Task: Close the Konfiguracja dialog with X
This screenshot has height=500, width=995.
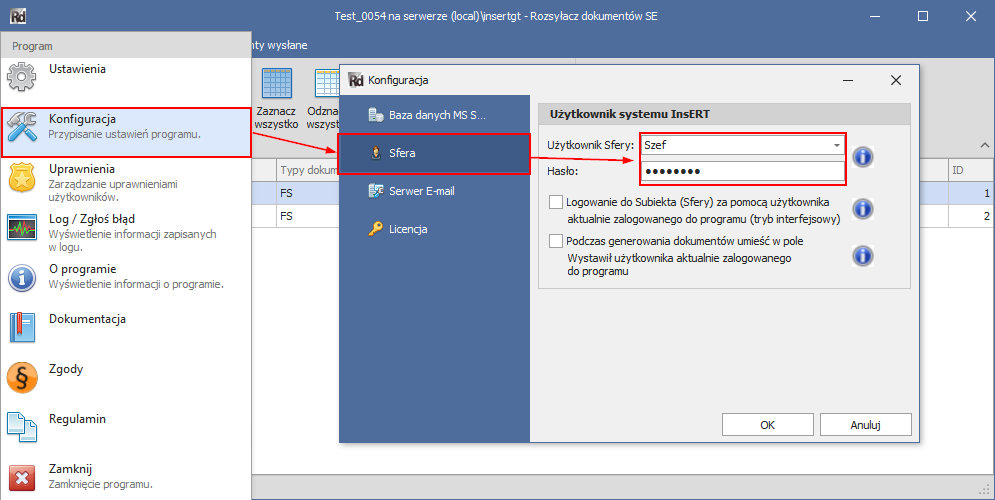Action: pos(896,80)
